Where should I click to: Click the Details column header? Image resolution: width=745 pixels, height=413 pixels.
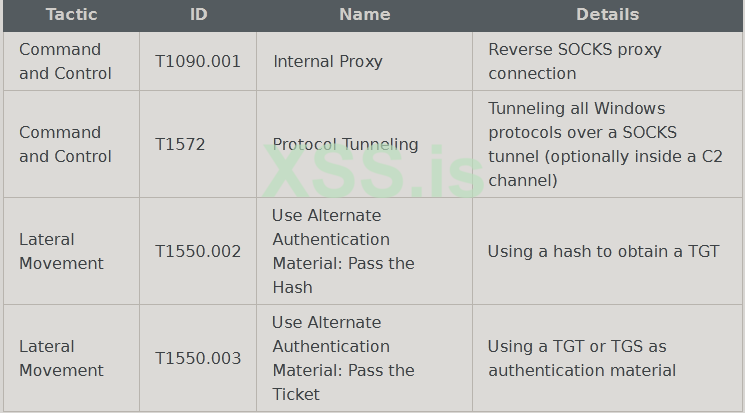(x=607, y=15)
